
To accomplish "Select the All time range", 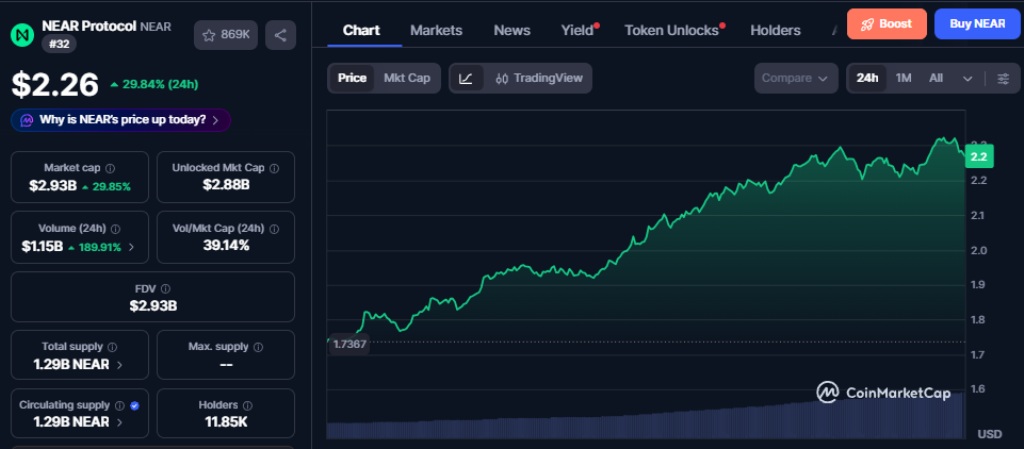I will point(936,78).
